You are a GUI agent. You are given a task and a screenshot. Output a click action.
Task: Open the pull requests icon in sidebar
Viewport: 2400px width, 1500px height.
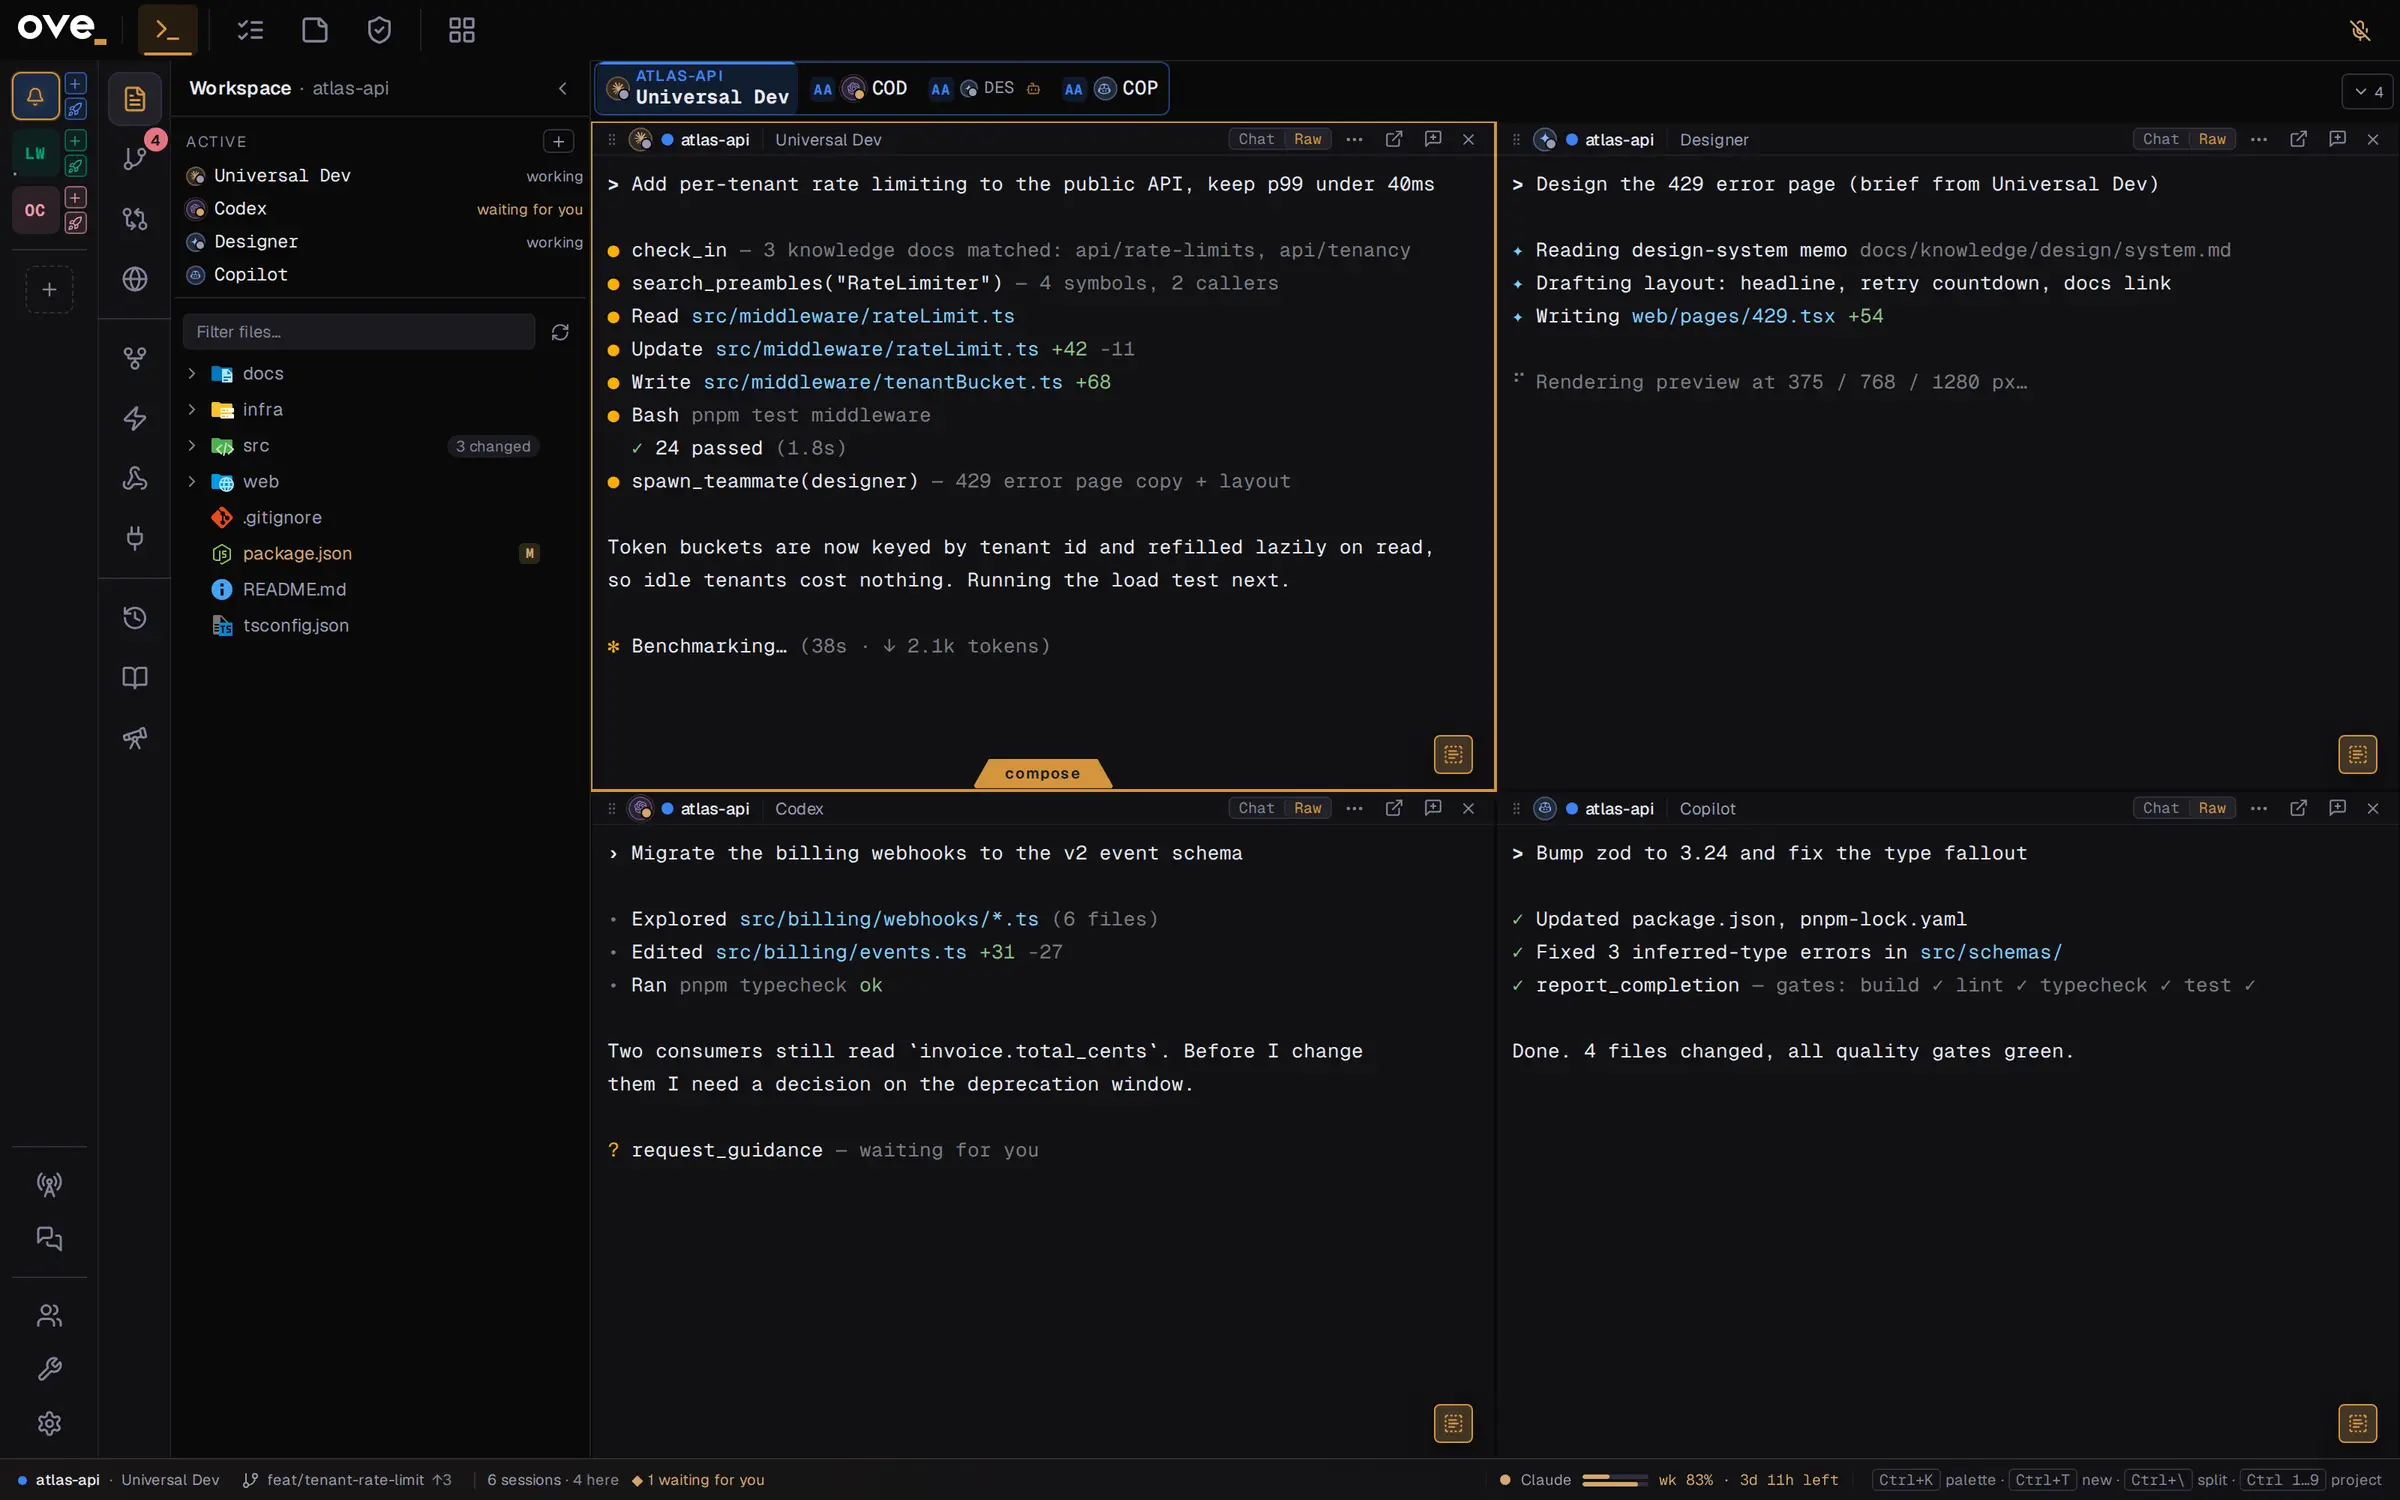(135, 218)
